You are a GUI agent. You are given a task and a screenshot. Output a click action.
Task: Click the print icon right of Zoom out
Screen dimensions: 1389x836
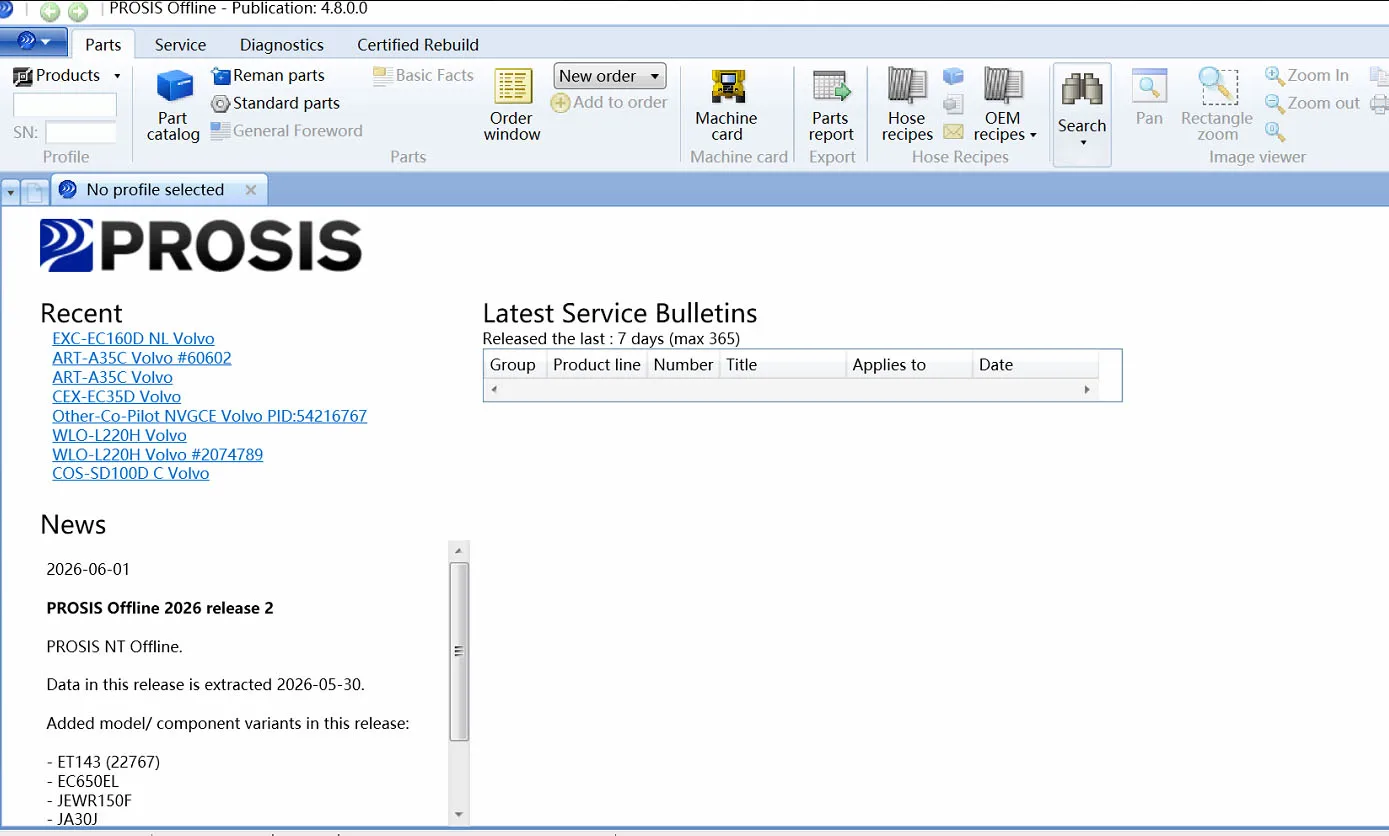tap(1379, 103)
